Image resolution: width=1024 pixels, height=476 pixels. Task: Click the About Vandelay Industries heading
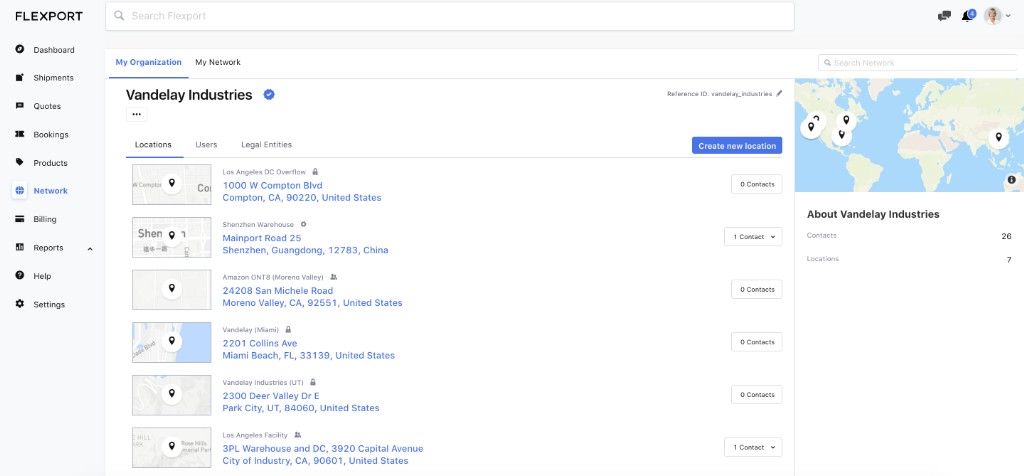click(873, 214)
